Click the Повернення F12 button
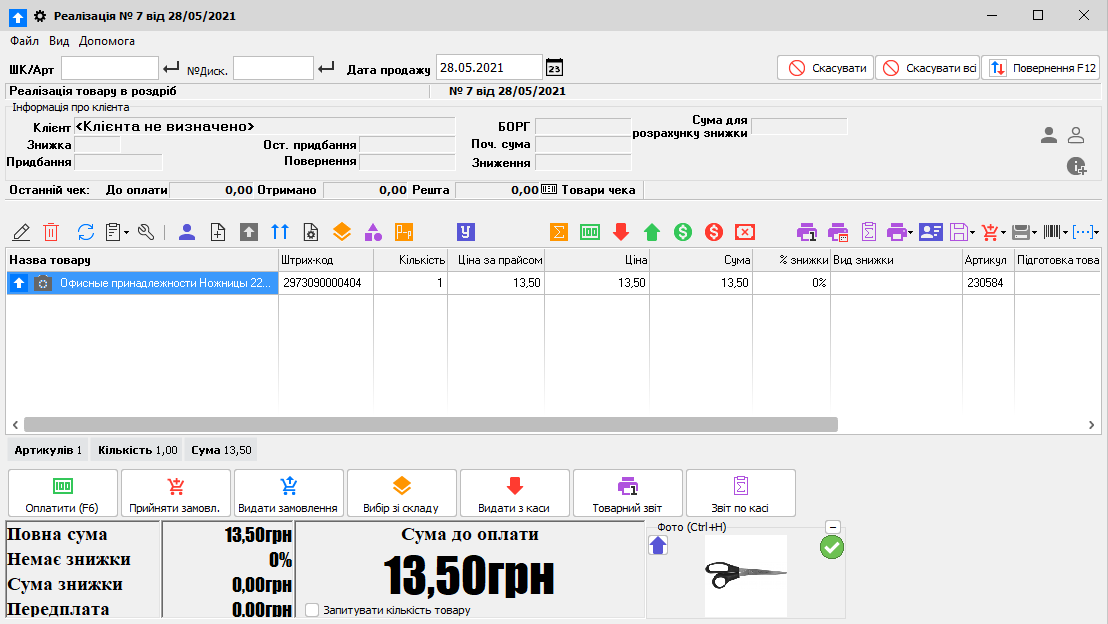Viewport: 1108px width, 624px height. point(1040,68)
